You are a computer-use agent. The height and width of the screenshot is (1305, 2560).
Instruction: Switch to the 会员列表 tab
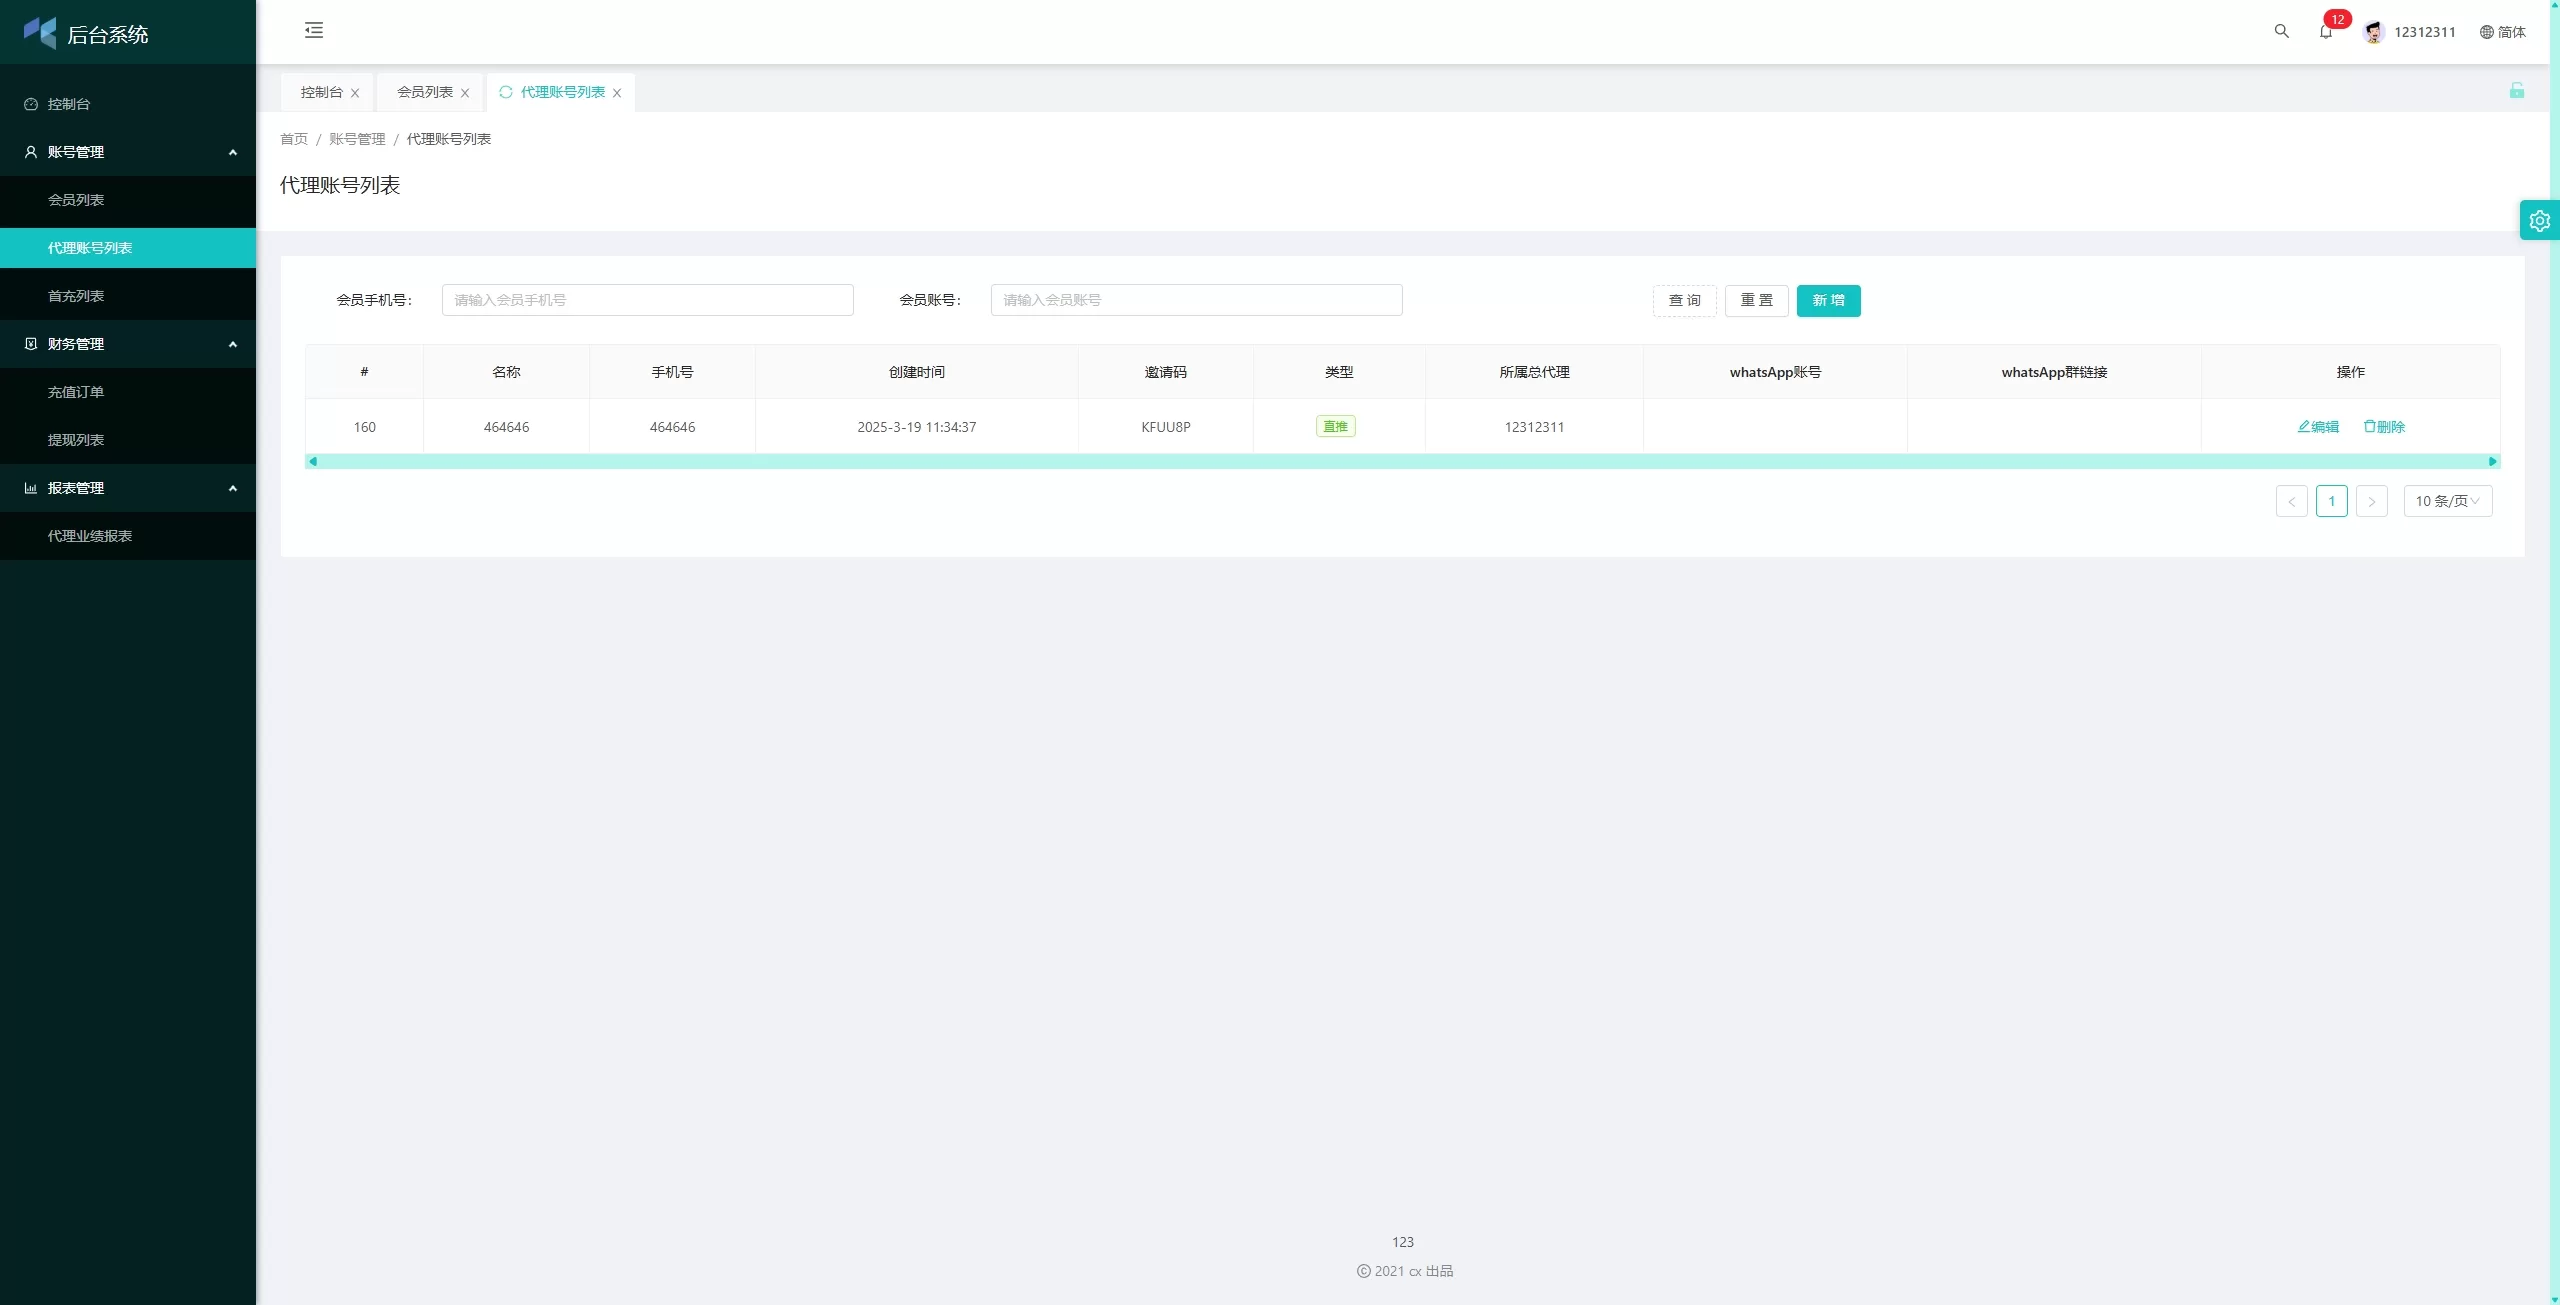[425, 92]
